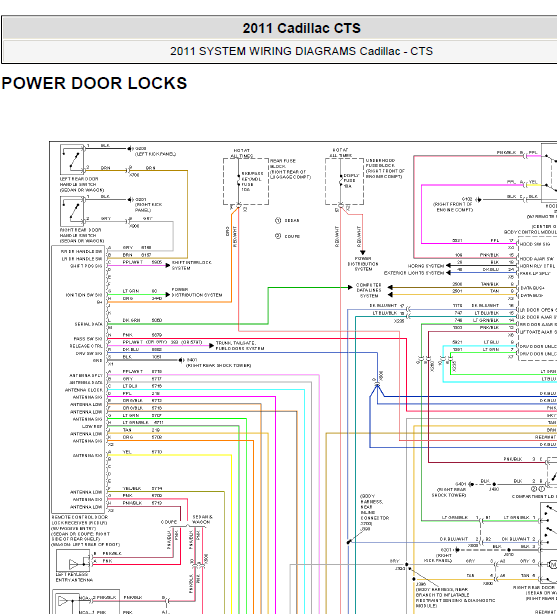Click '(RIGHT KICK PANEL)' label beside G201 ground
This screenshot has height=614, width=557.
click(x=148, y=207)
